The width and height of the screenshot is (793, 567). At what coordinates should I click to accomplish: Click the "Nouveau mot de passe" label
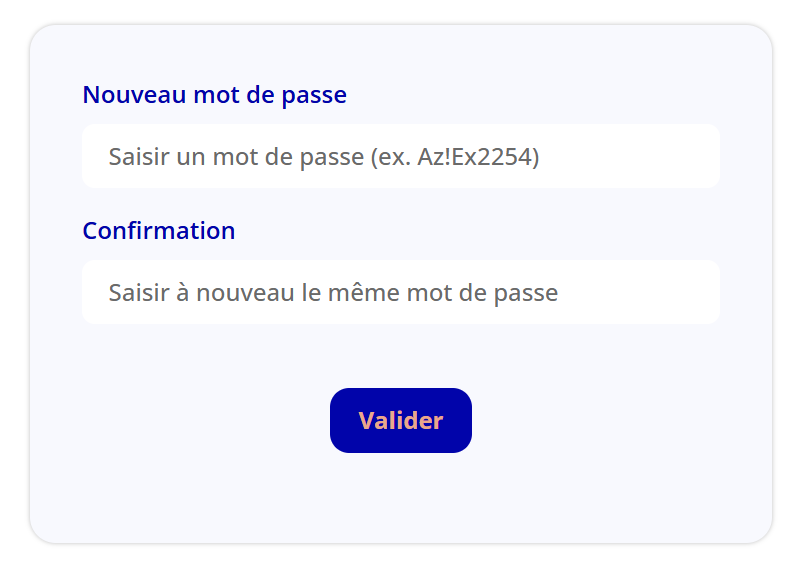[x=214, y=95]
